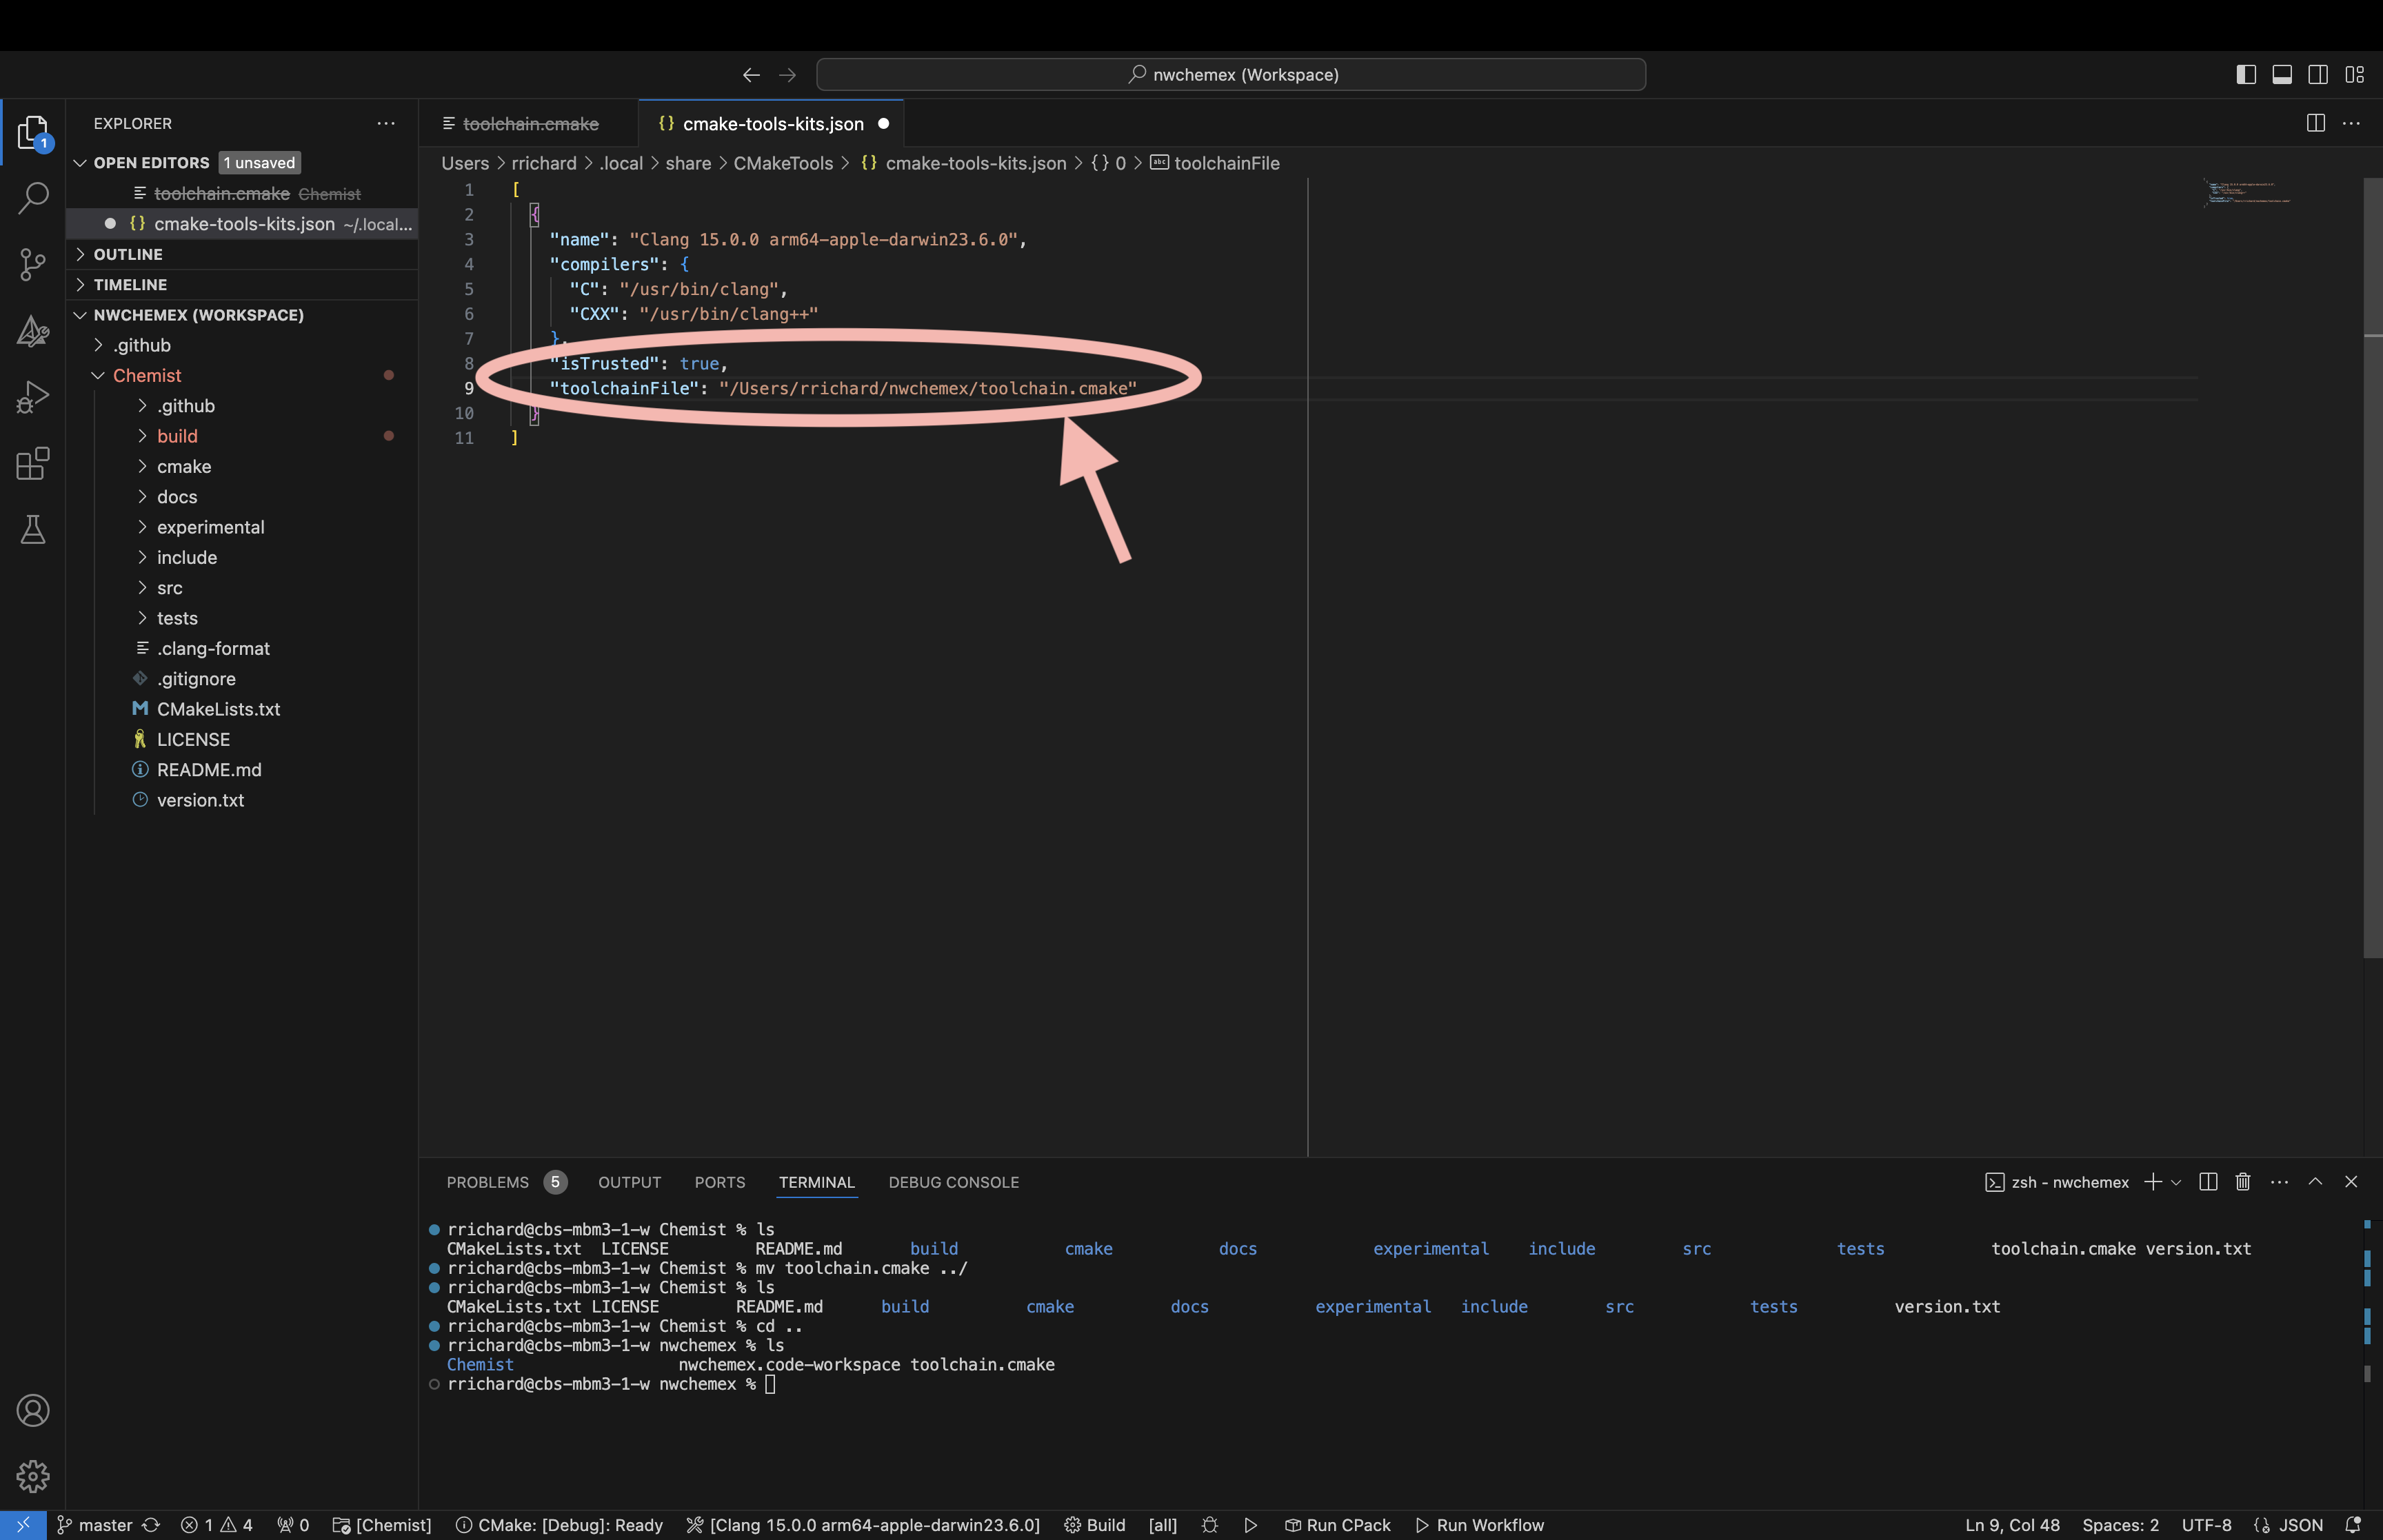
Task: Click the JSON language mode in status bar
Action: coord(2302,1523)
